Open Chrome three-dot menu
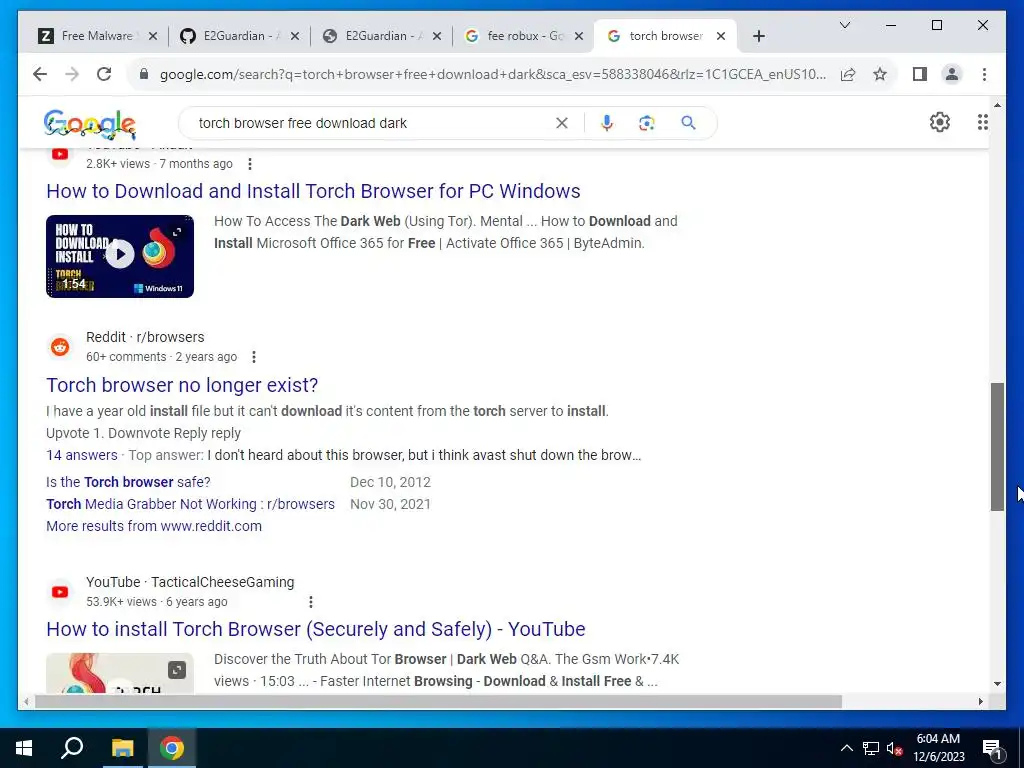1024x768 pixels. tap(984, 74)
